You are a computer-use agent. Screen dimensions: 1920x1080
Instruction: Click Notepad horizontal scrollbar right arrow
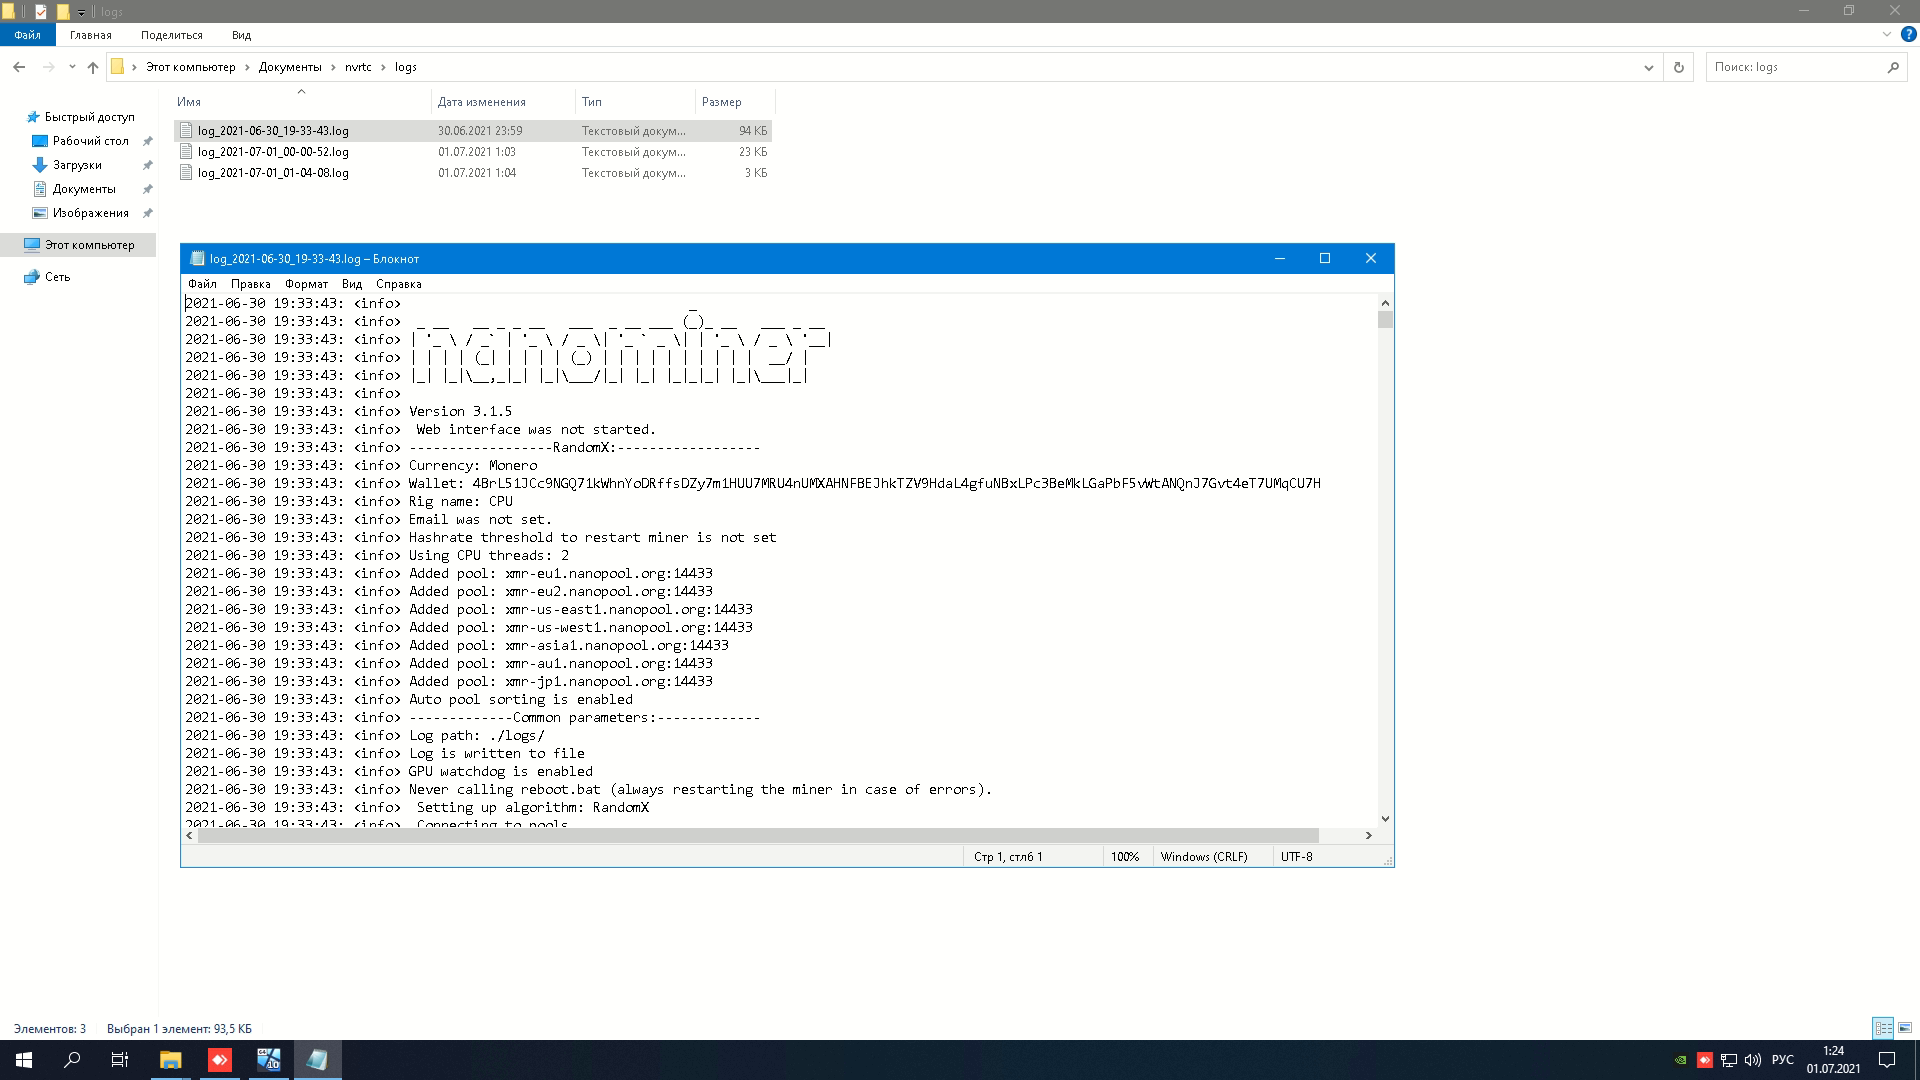coord(1369,835)
